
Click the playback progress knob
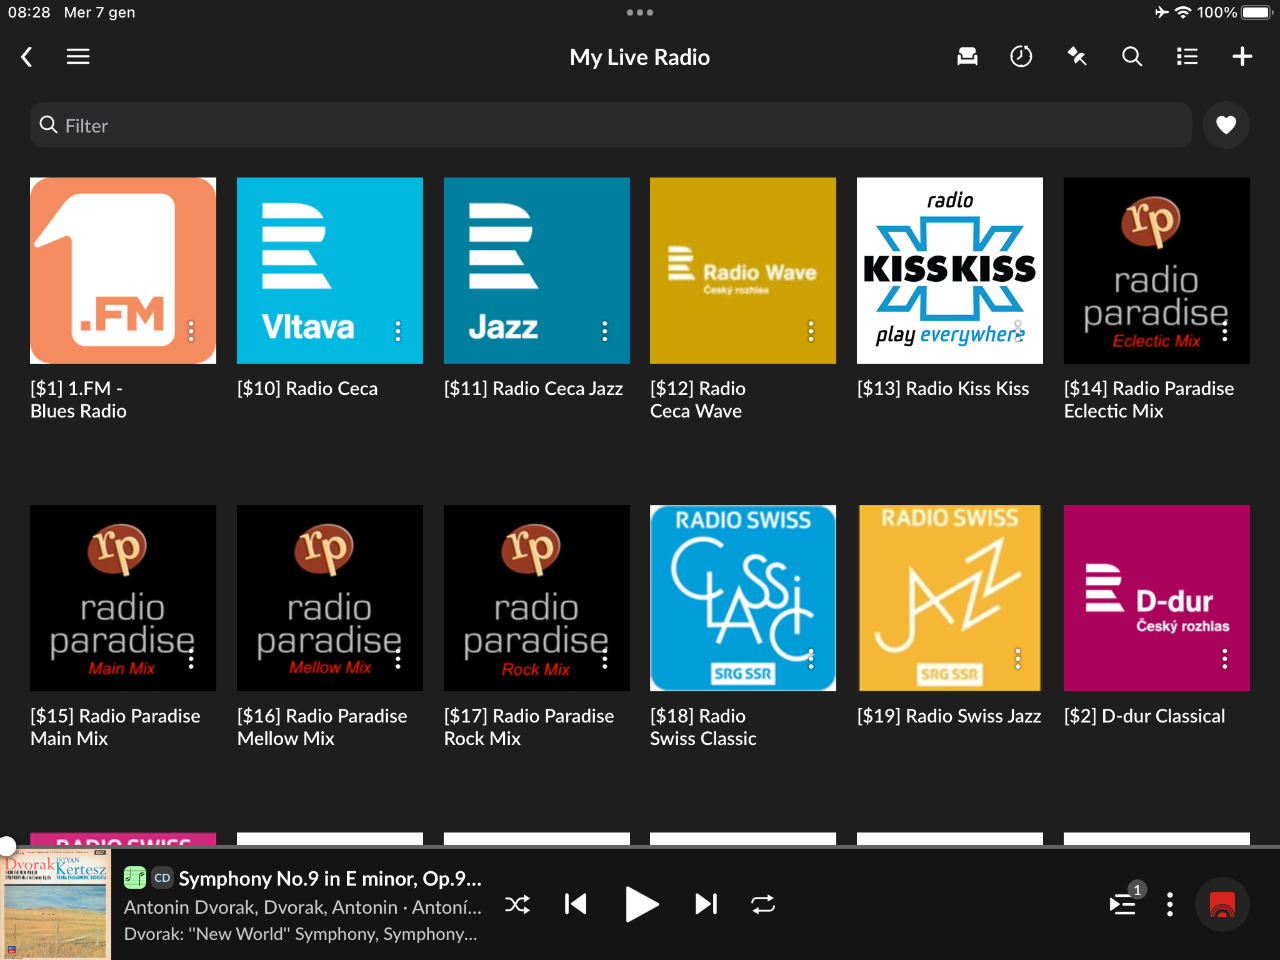7,845
